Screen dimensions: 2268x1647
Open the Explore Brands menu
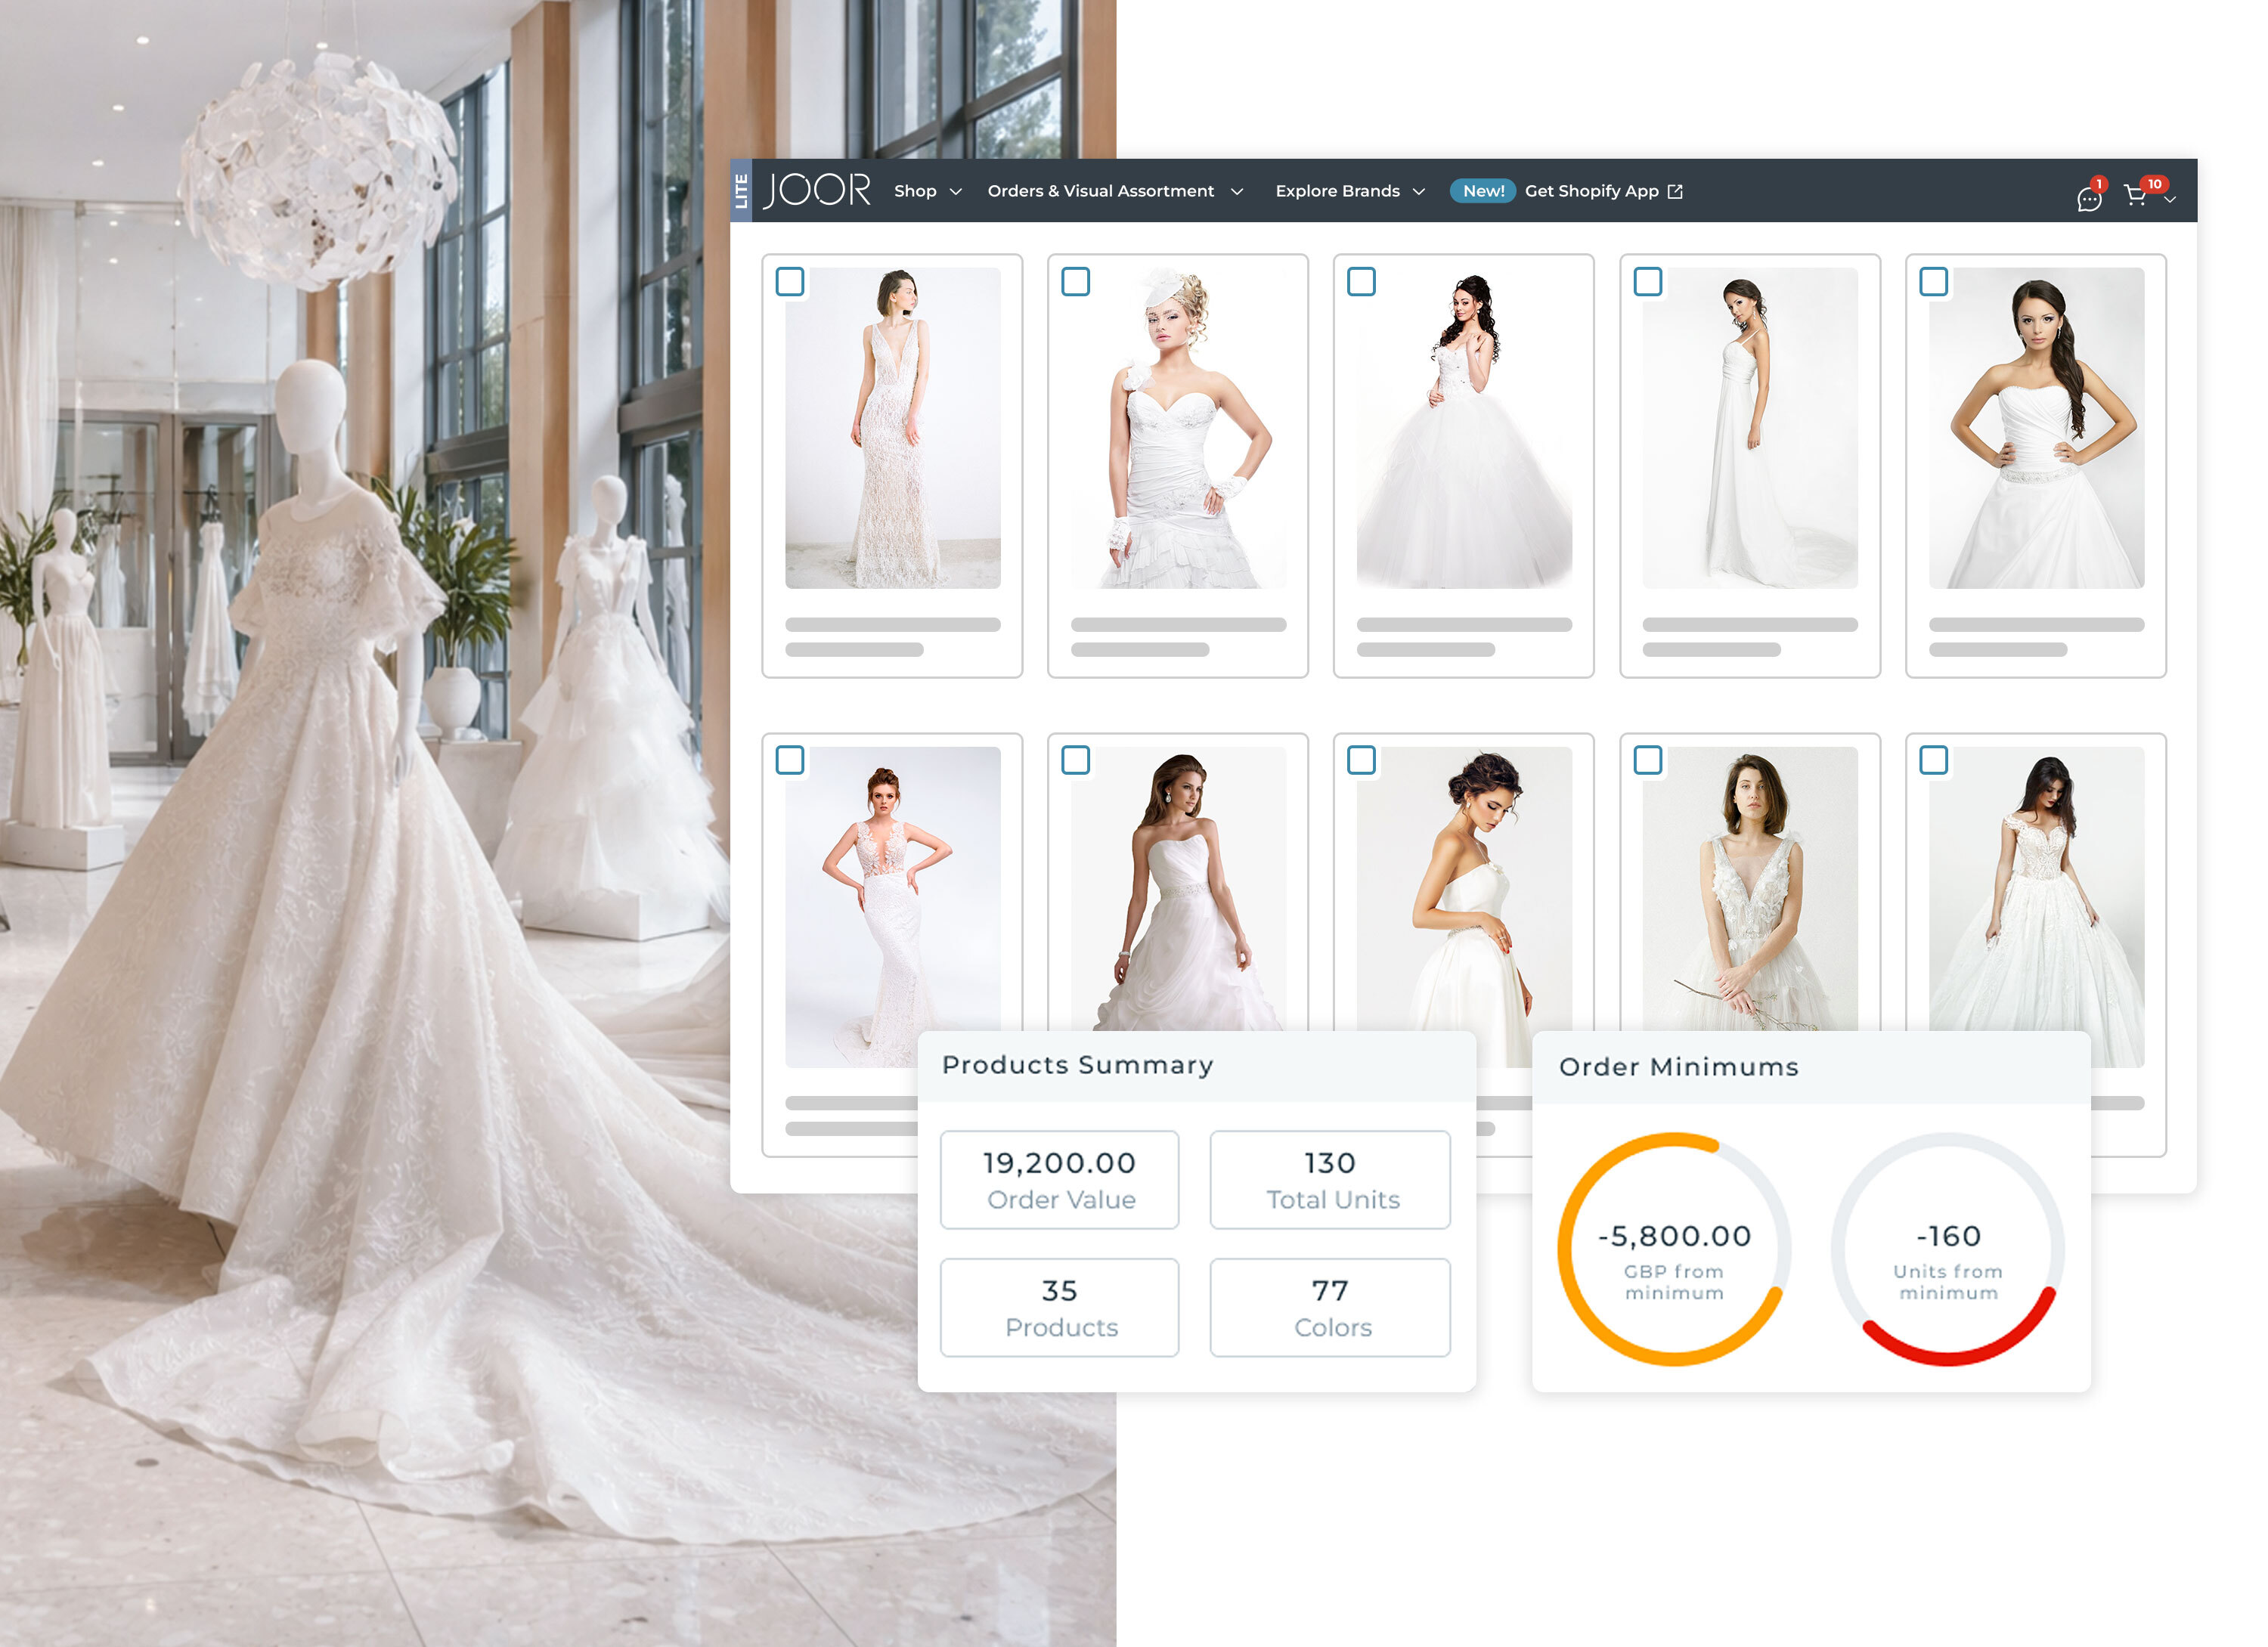point(1337,191)
